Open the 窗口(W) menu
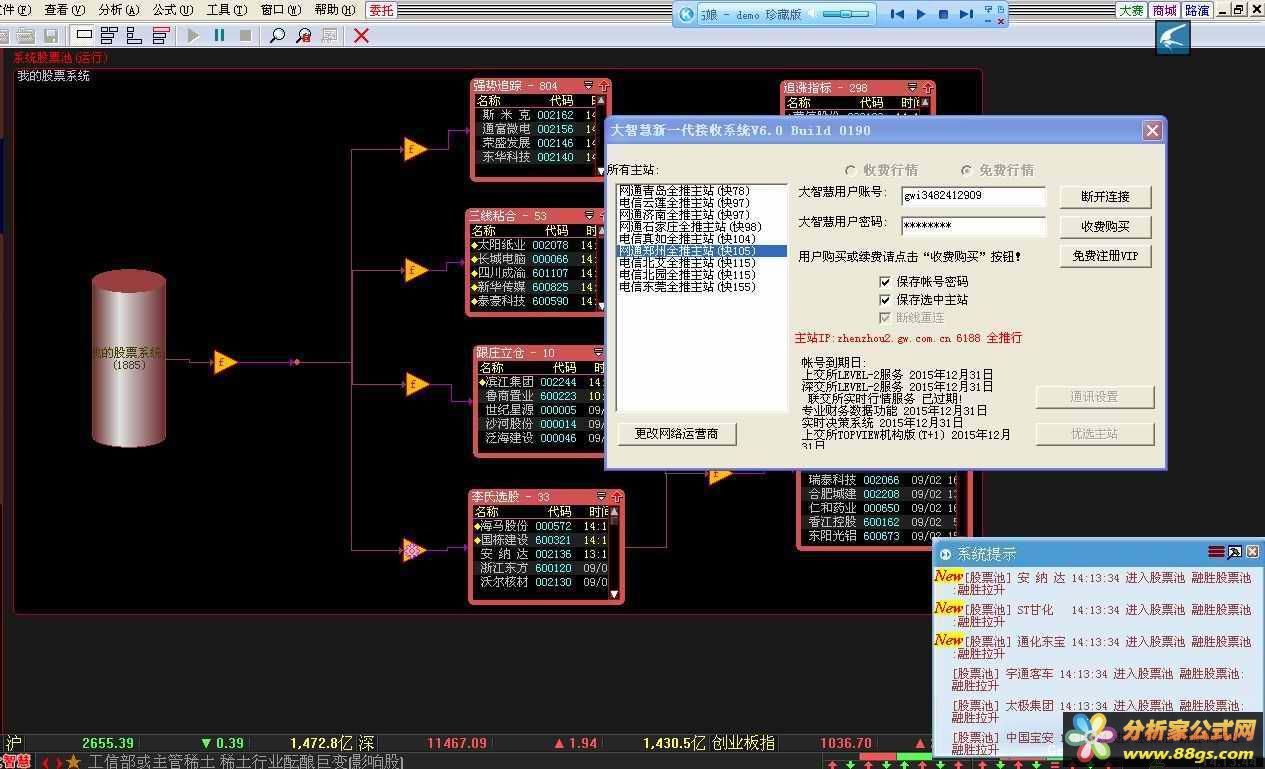 280,9
